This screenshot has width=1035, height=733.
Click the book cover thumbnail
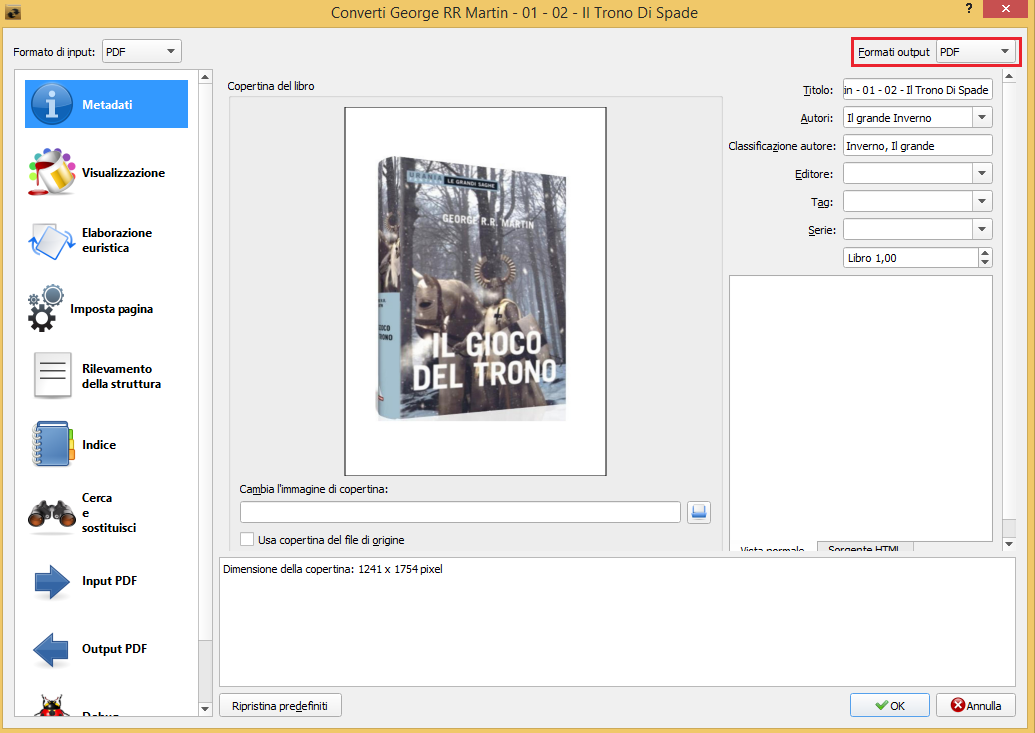[475, 291]
